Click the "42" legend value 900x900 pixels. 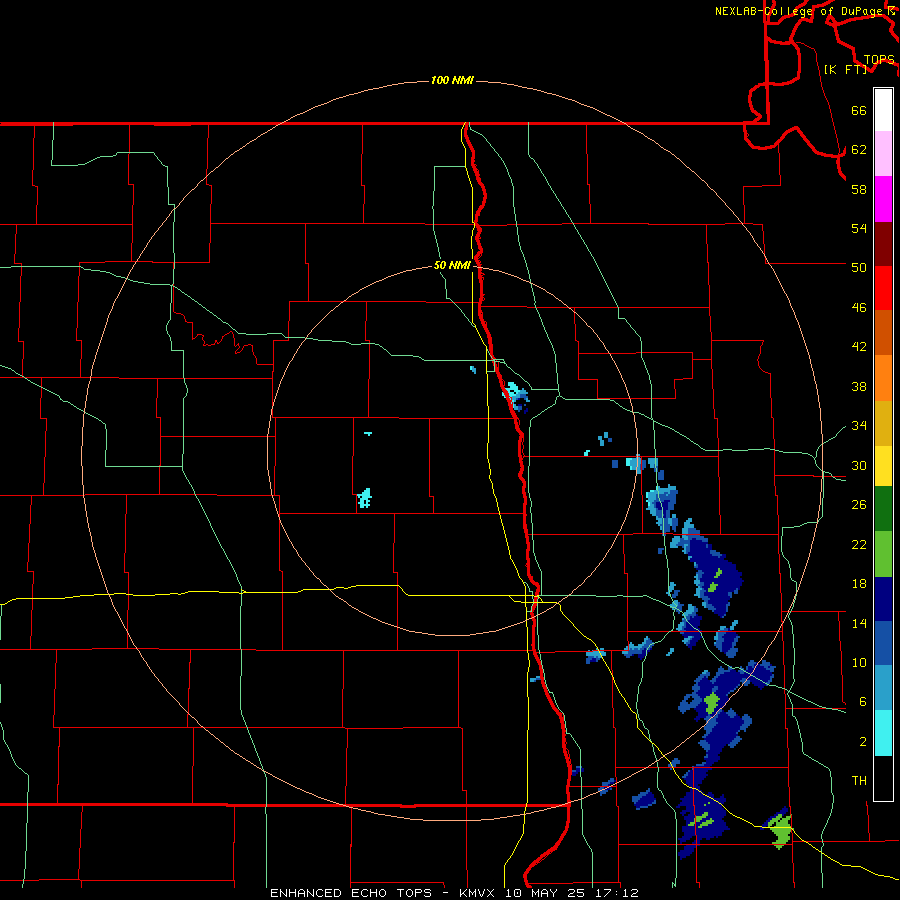point(859,347)
